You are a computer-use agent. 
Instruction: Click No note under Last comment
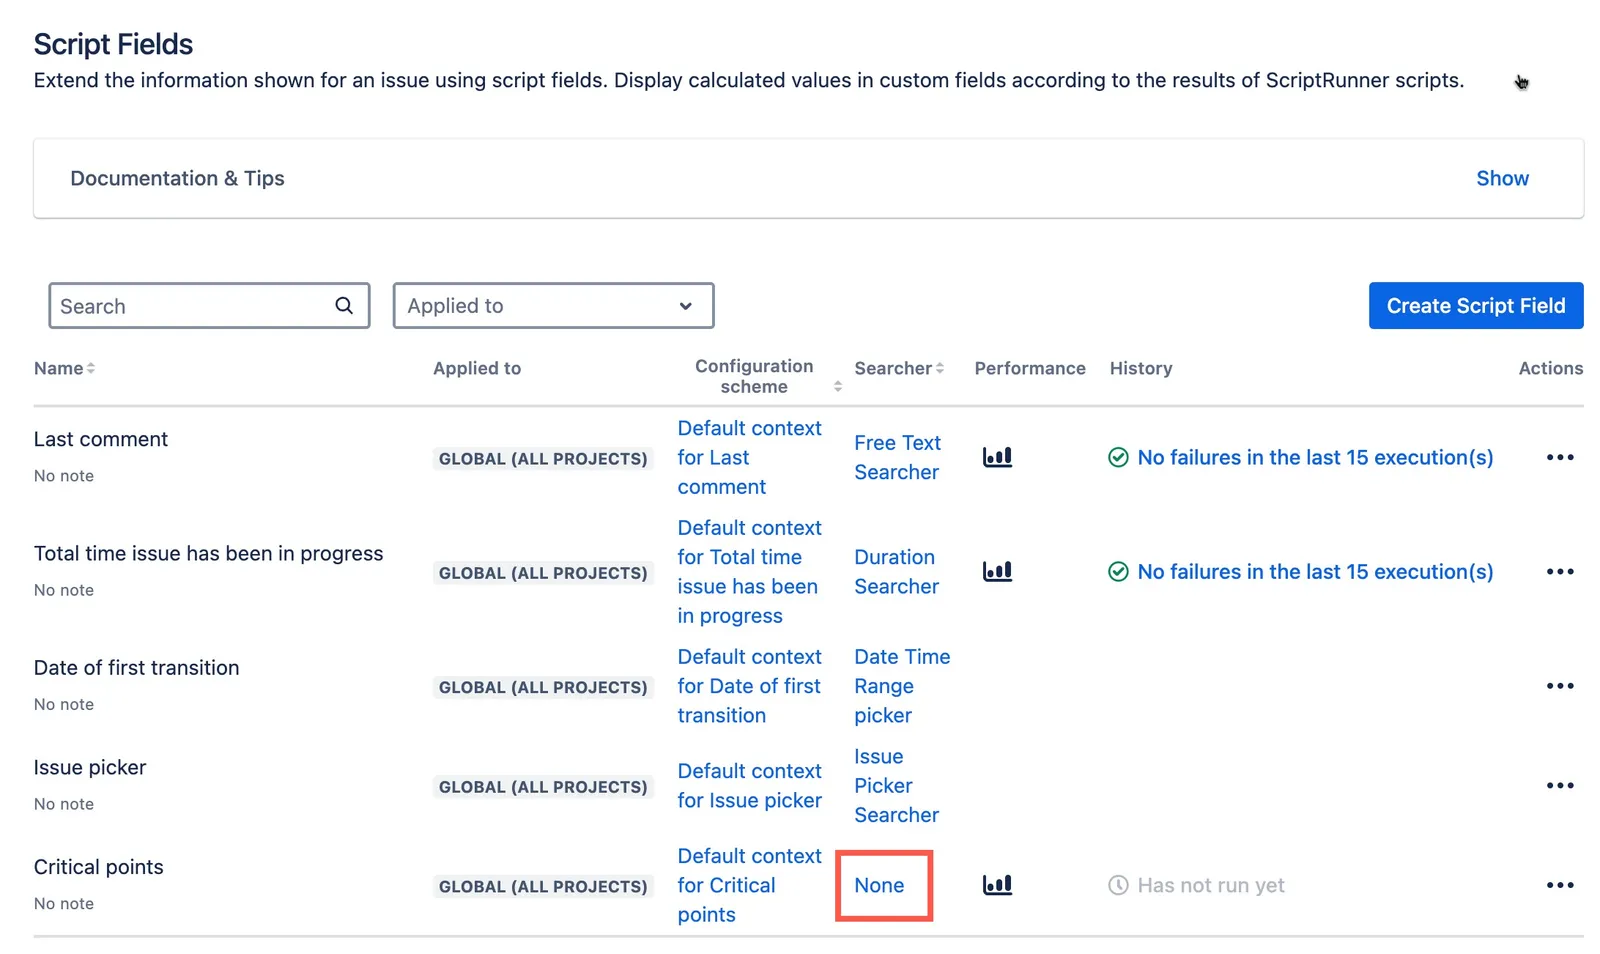[x=64, y=476]
